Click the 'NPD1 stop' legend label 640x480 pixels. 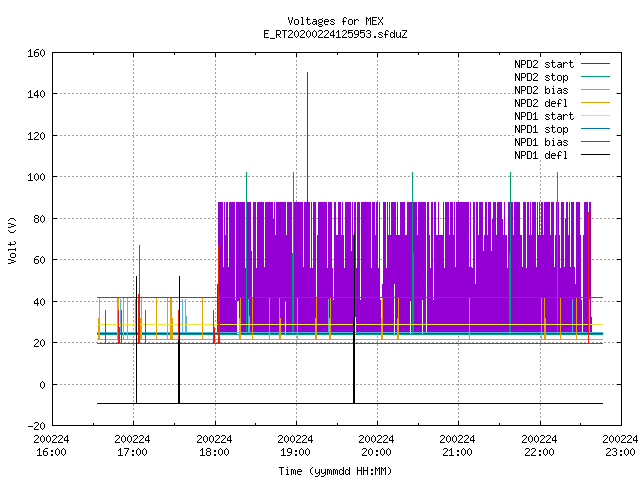(x=541, y=129)
